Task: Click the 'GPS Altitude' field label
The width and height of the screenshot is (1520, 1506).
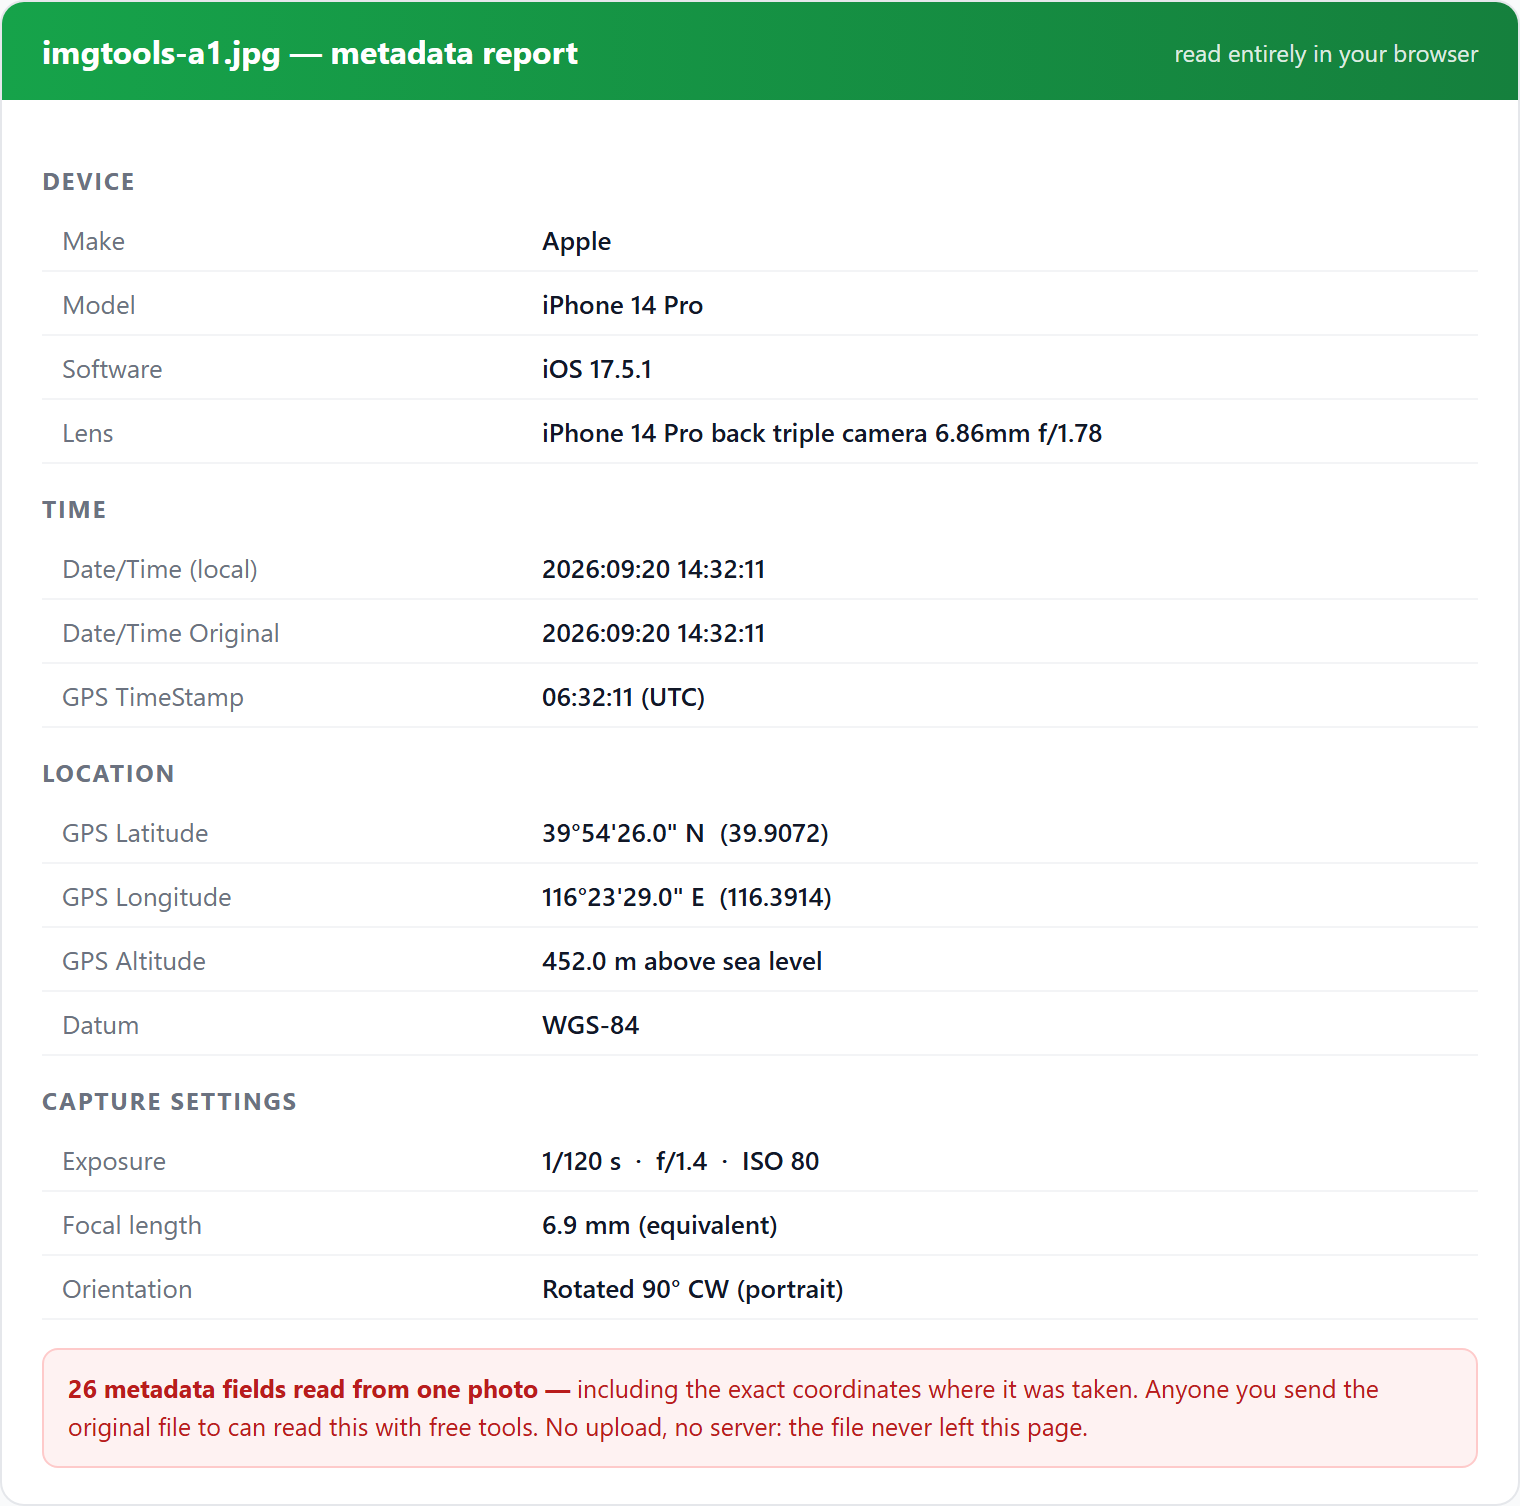Action: (x=134, y=961)
